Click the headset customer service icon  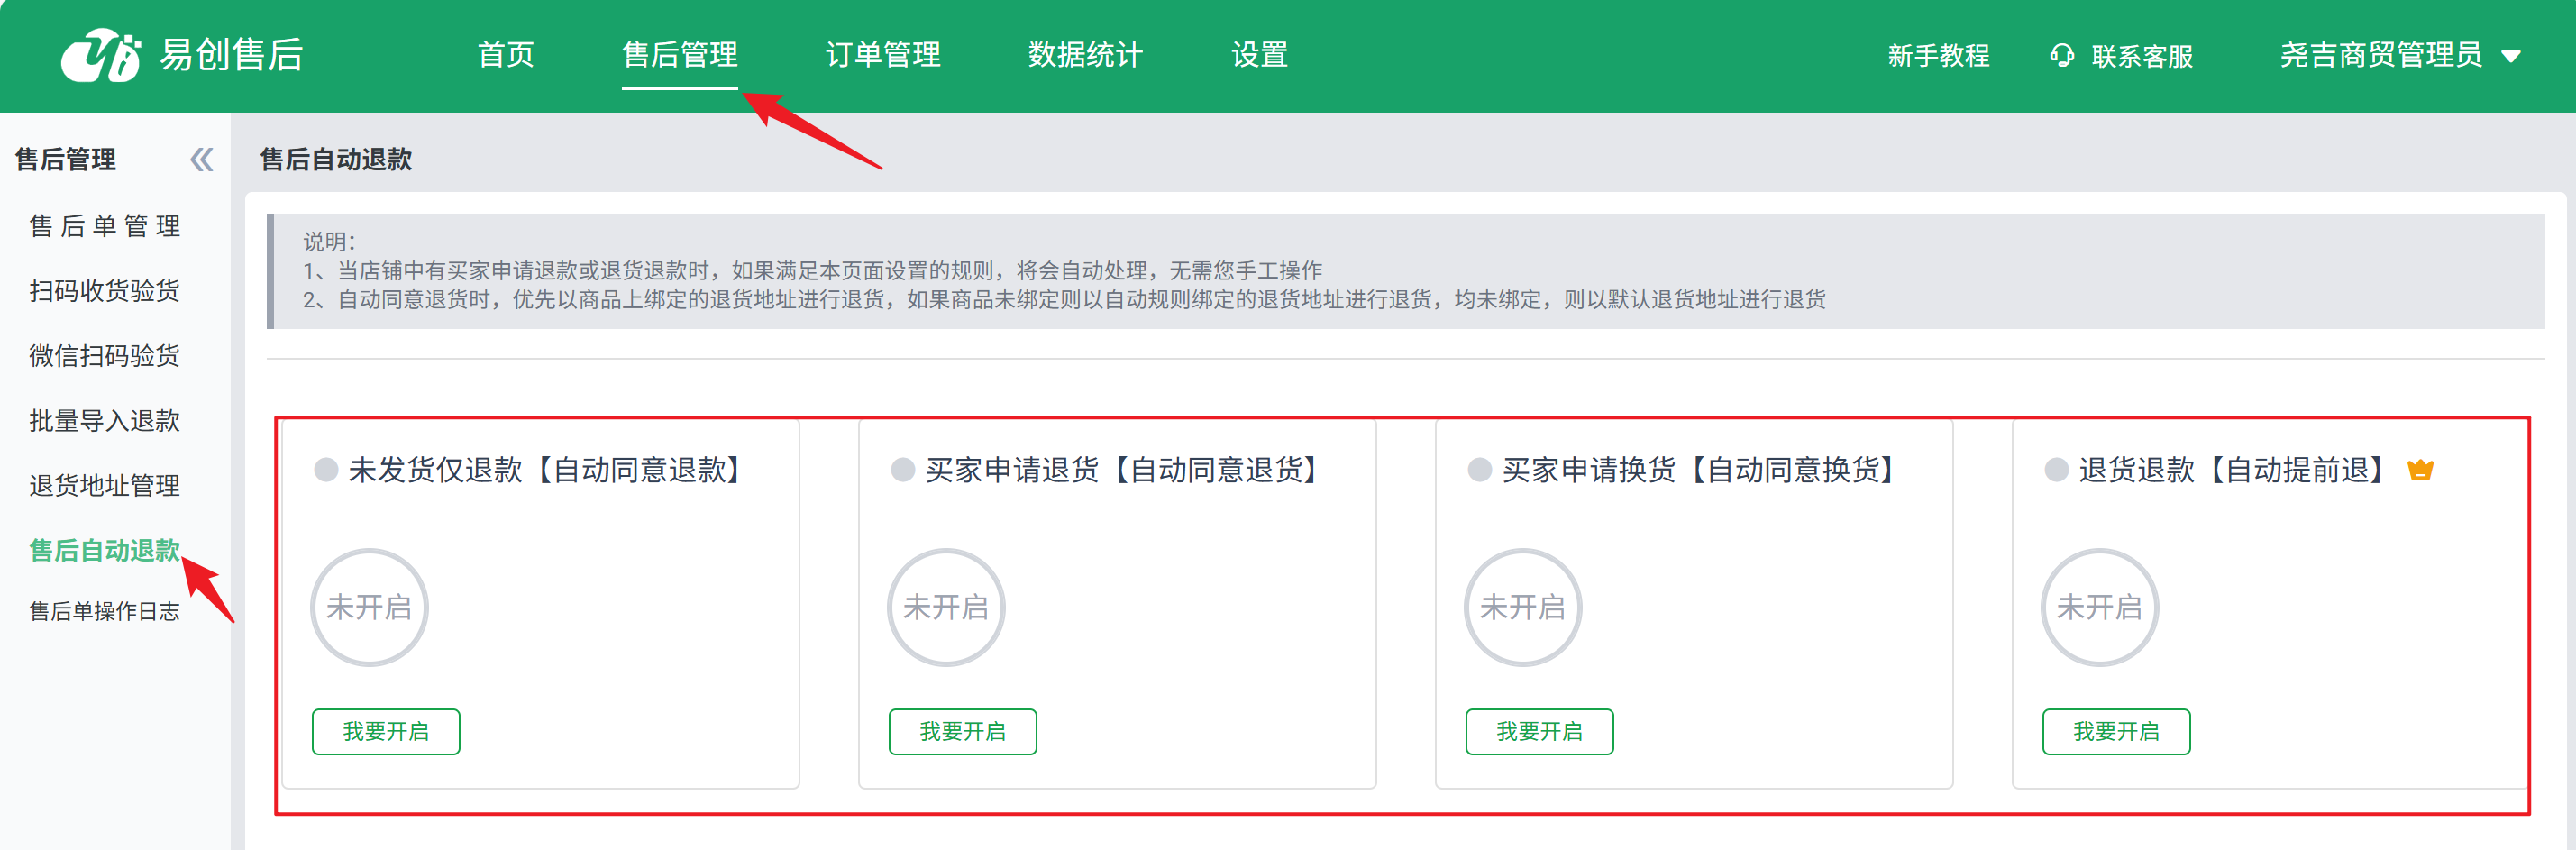coord(2061,55)
